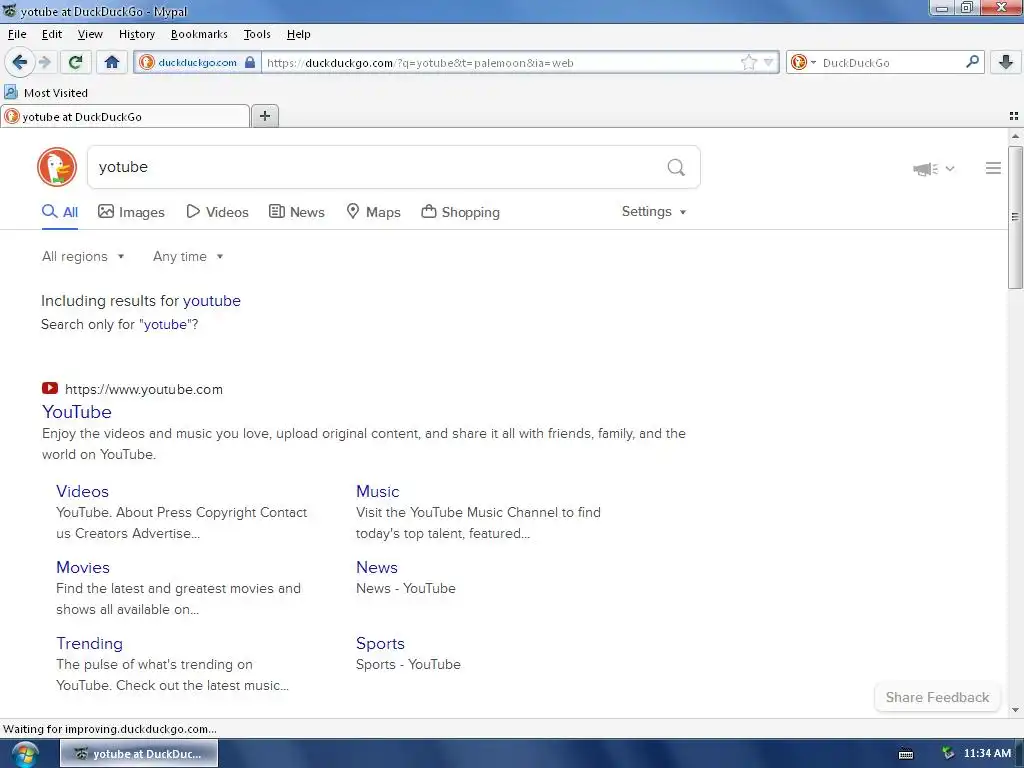1024x768 pixels.
Task: Click the YouTube favicon beside result URL
Action: coord(50,389)
